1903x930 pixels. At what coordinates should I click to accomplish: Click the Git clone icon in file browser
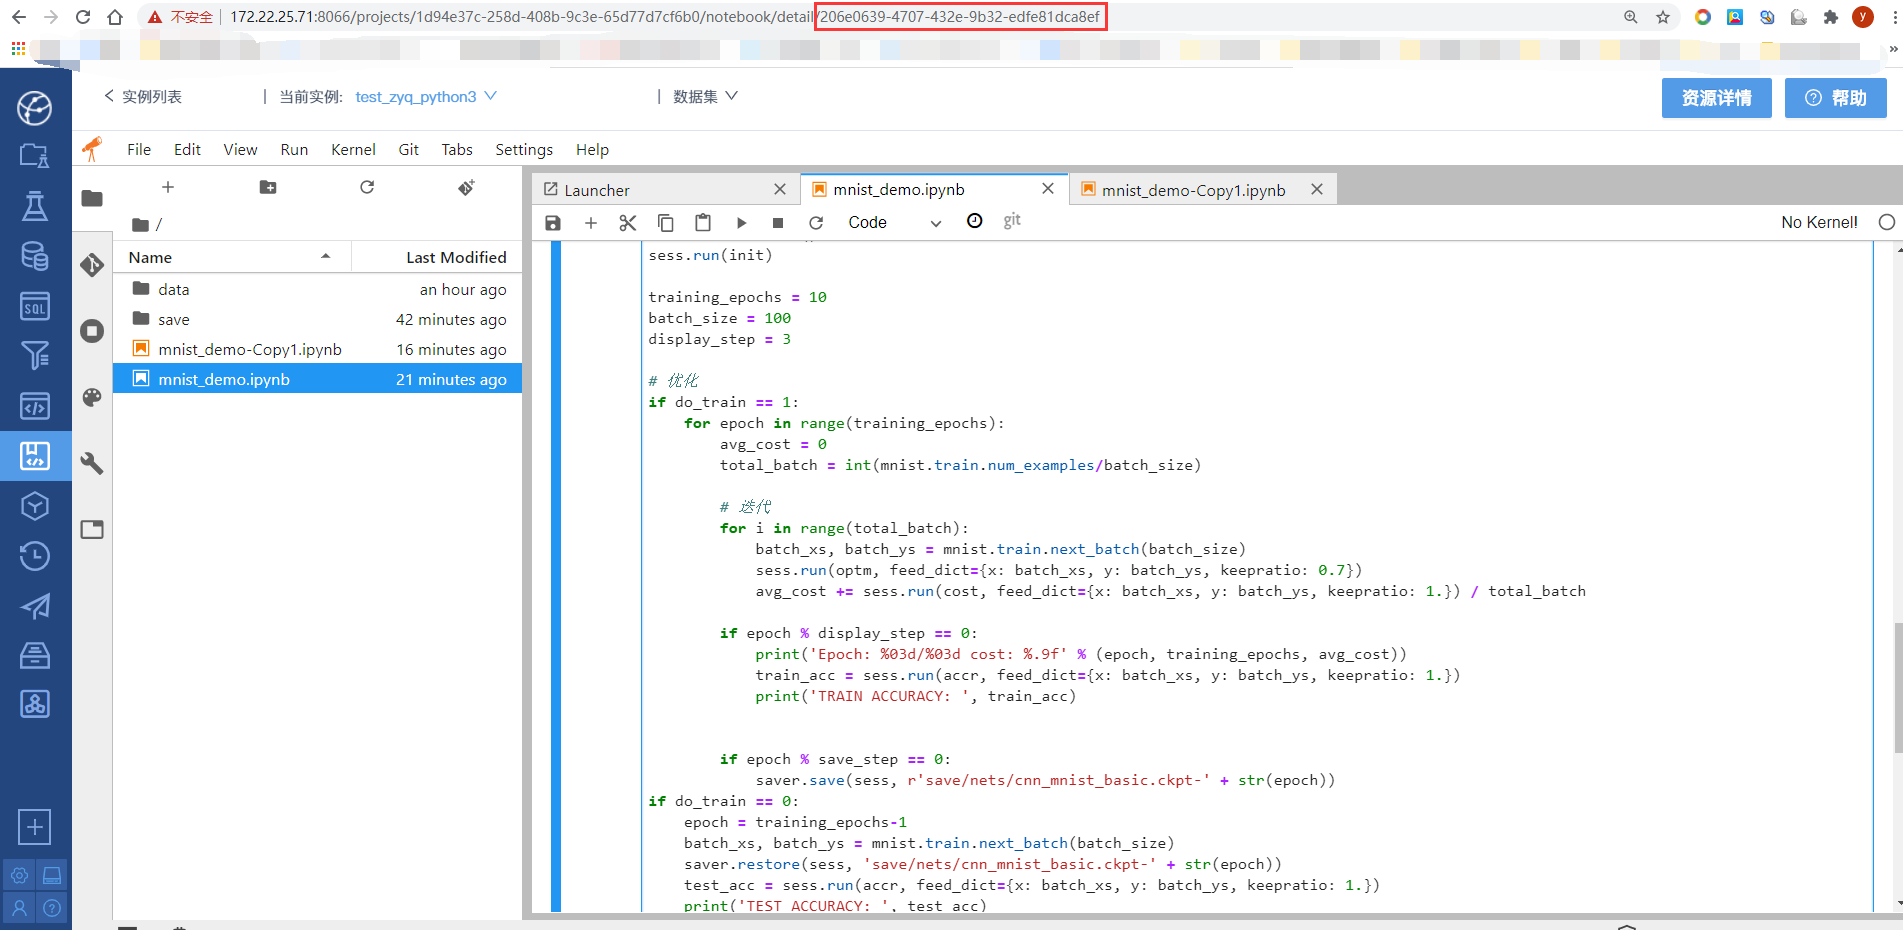tap(466, 187)
